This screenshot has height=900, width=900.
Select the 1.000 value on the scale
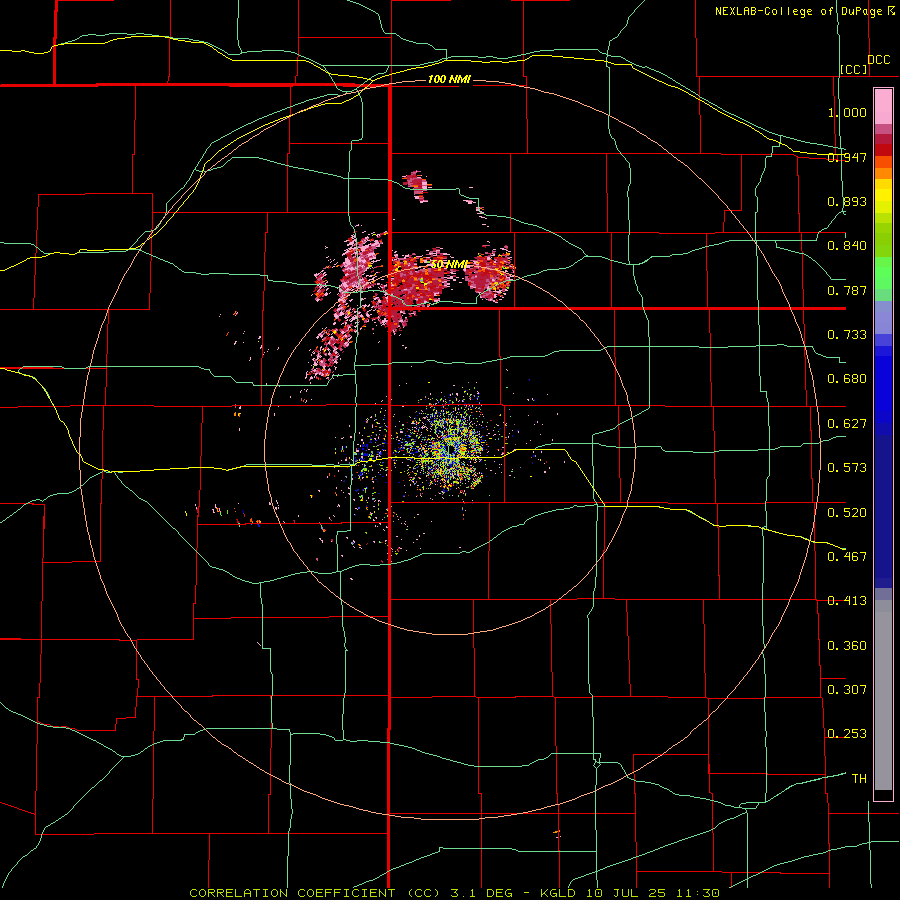847,112
